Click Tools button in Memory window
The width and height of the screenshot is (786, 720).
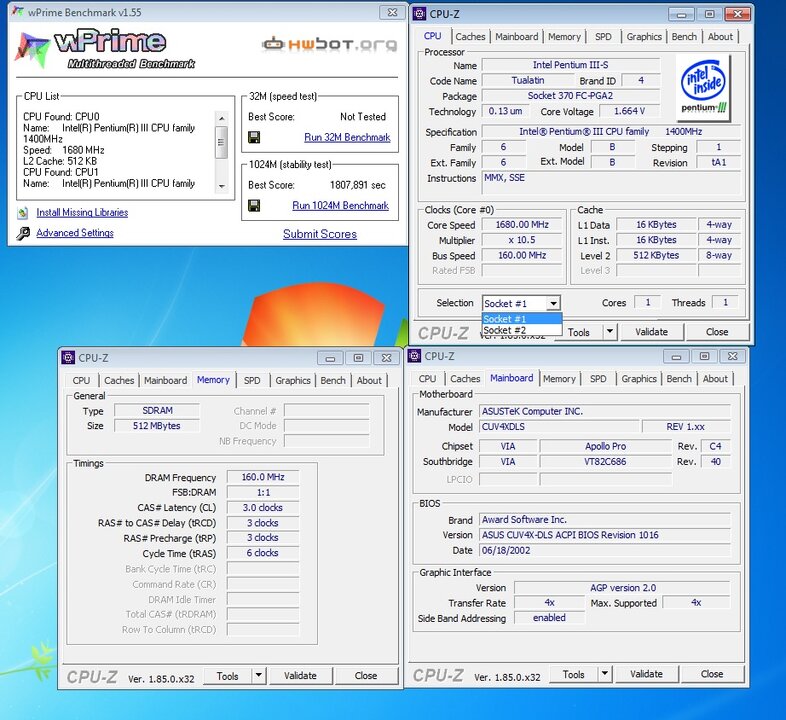click(x=227, y=676)
